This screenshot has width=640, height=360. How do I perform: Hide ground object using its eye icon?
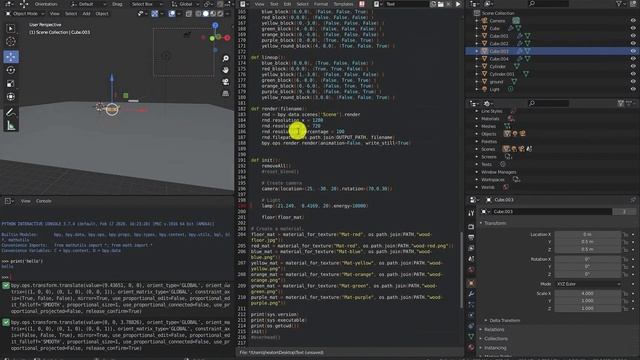633,82
